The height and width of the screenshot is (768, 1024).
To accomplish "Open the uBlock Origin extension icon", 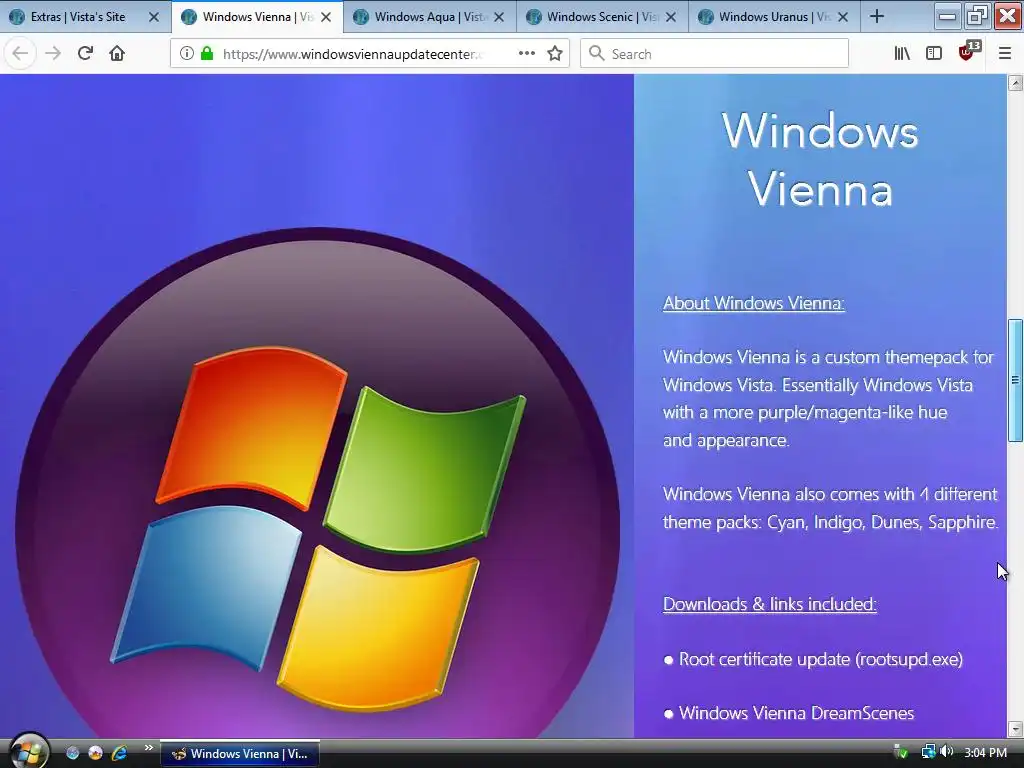I will (968, 52).
